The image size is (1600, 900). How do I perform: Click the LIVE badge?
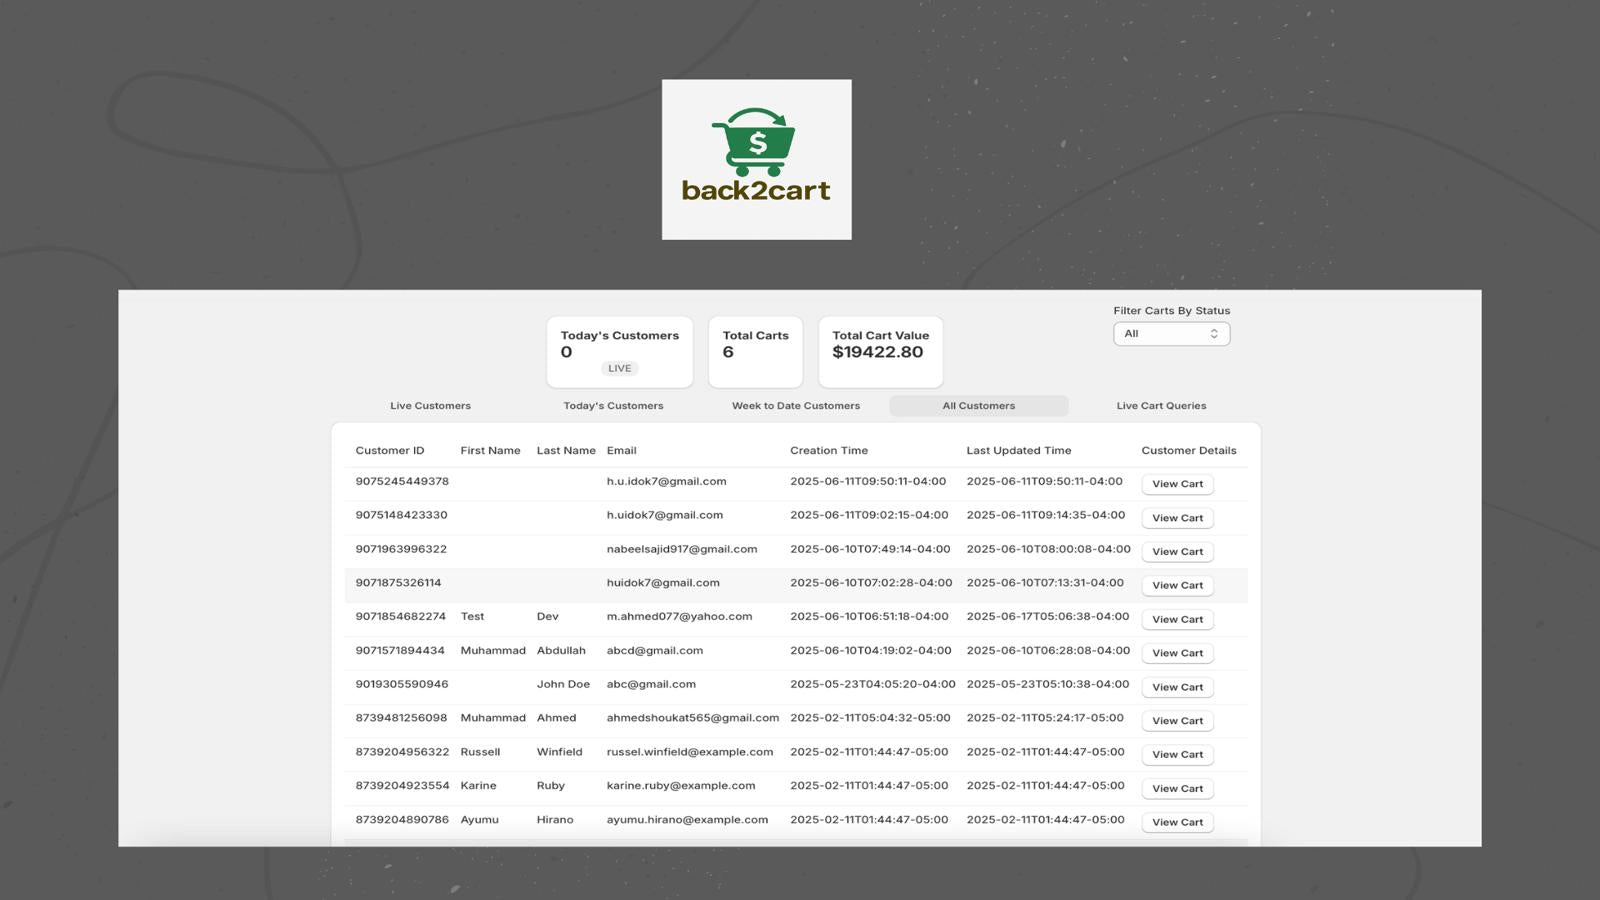click(620, 369)
